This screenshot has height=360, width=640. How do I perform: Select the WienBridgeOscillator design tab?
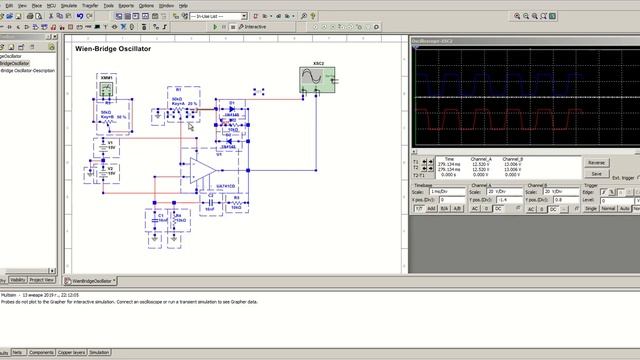point(91,281)
